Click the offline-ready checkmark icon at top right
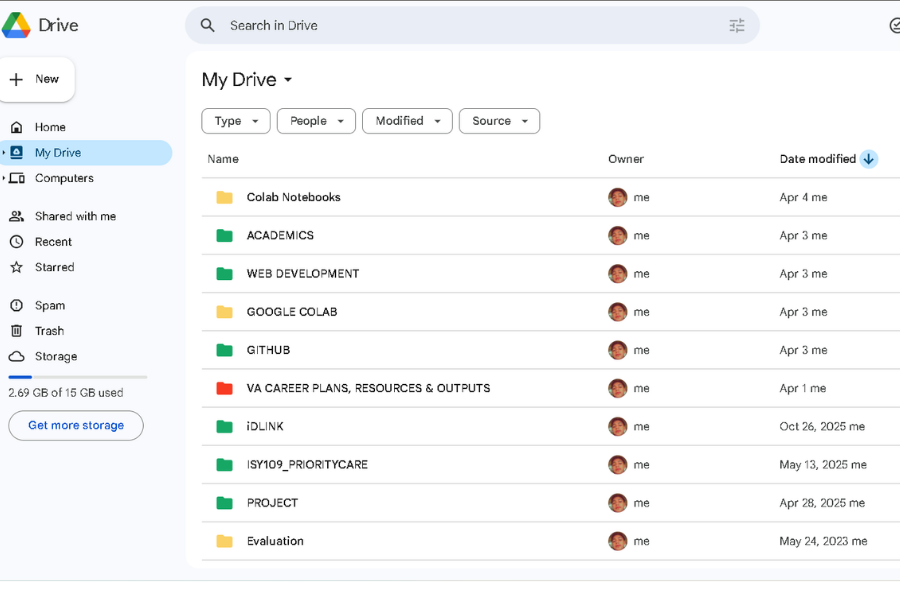 (x=895, y=25)
